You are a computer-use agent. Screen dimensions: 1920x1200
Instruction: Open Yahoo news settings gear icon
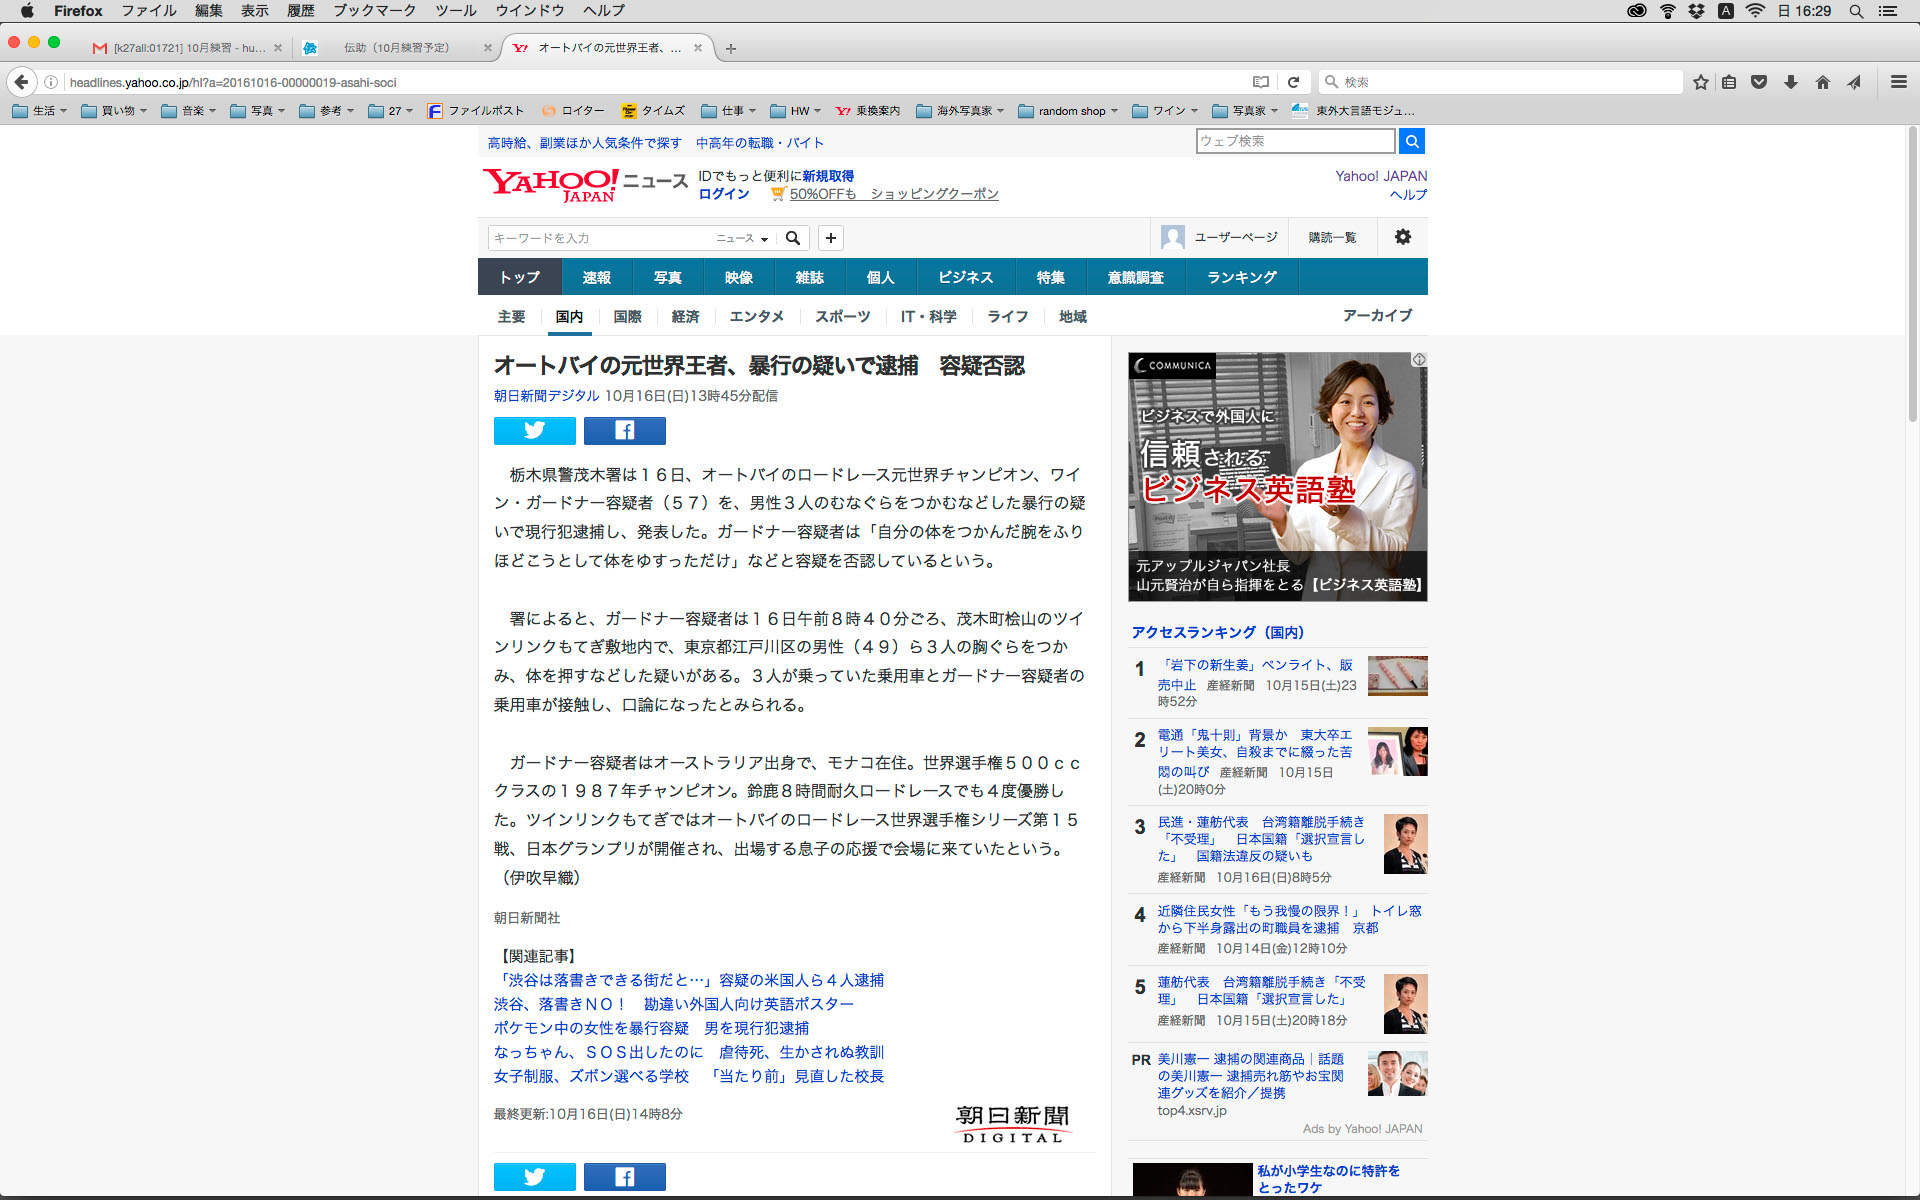pos(1402,237)
